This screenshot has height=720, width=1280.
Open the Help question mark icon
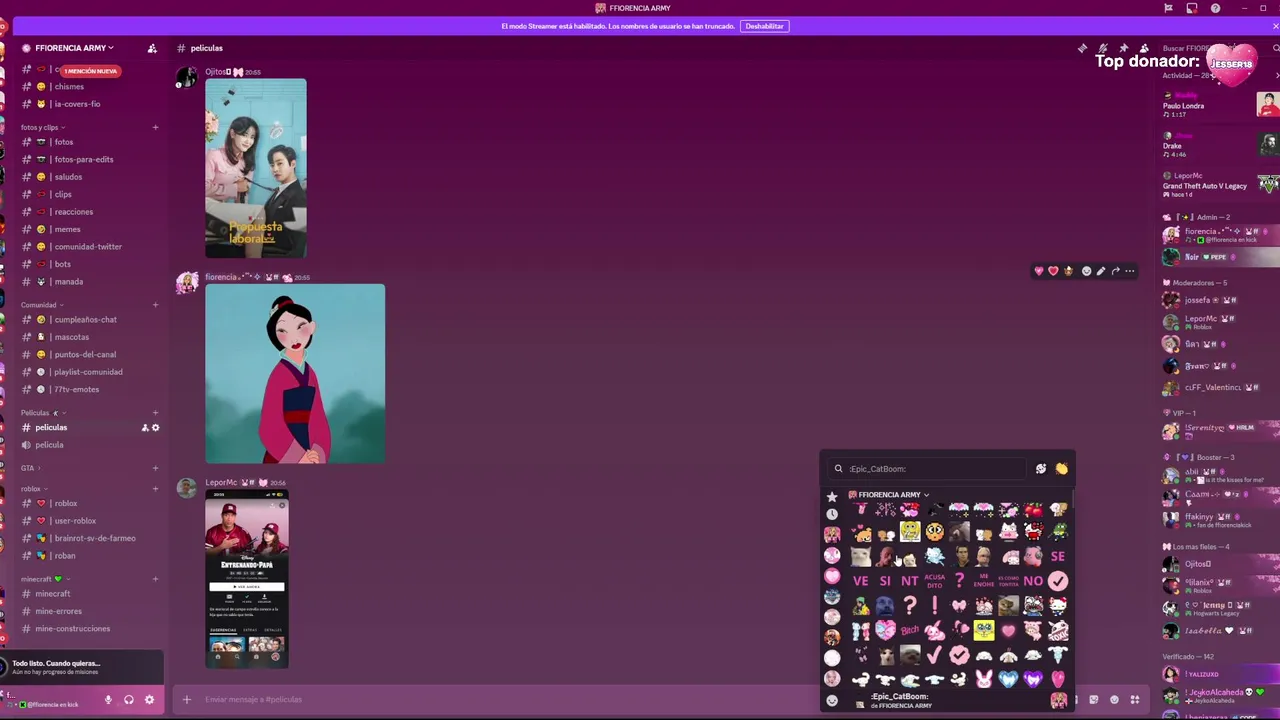point(1215,8)
